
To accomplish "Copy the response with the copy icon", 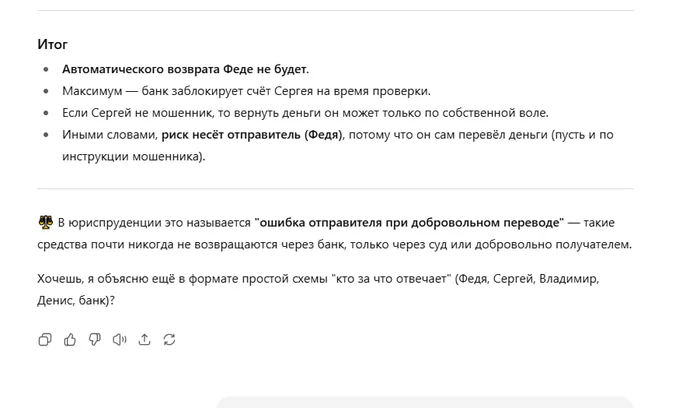I will tap(45, 340).
